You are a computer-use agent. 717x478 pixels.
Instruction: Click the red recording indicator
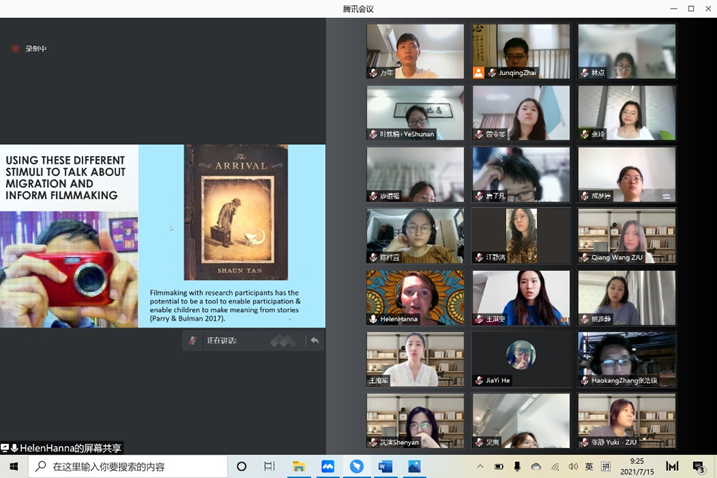click(15, 48)
